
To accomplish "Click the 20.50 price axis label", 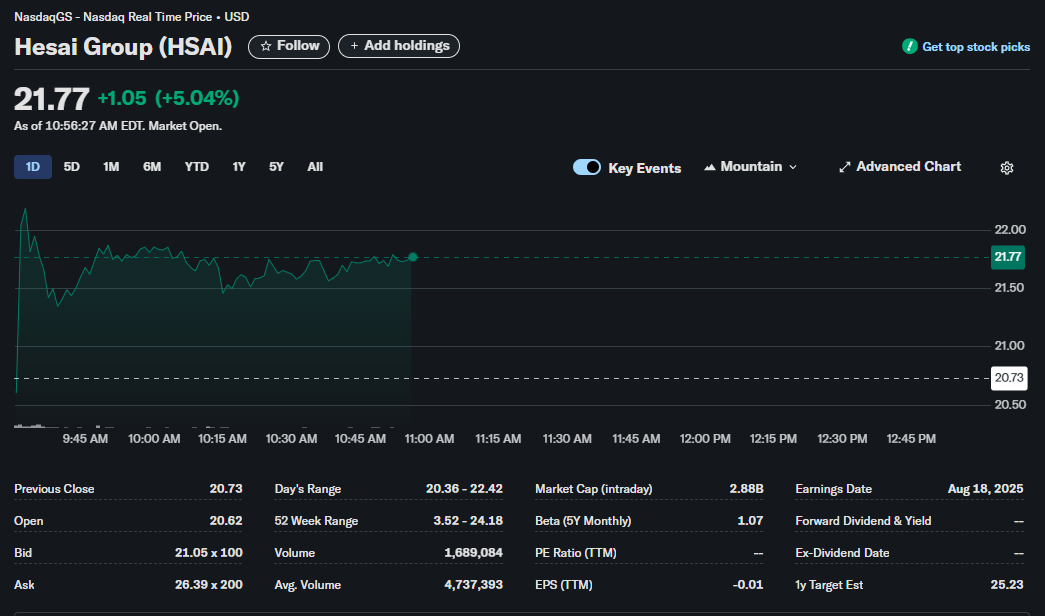I will pyautogui.click(x=1010, y=405).
